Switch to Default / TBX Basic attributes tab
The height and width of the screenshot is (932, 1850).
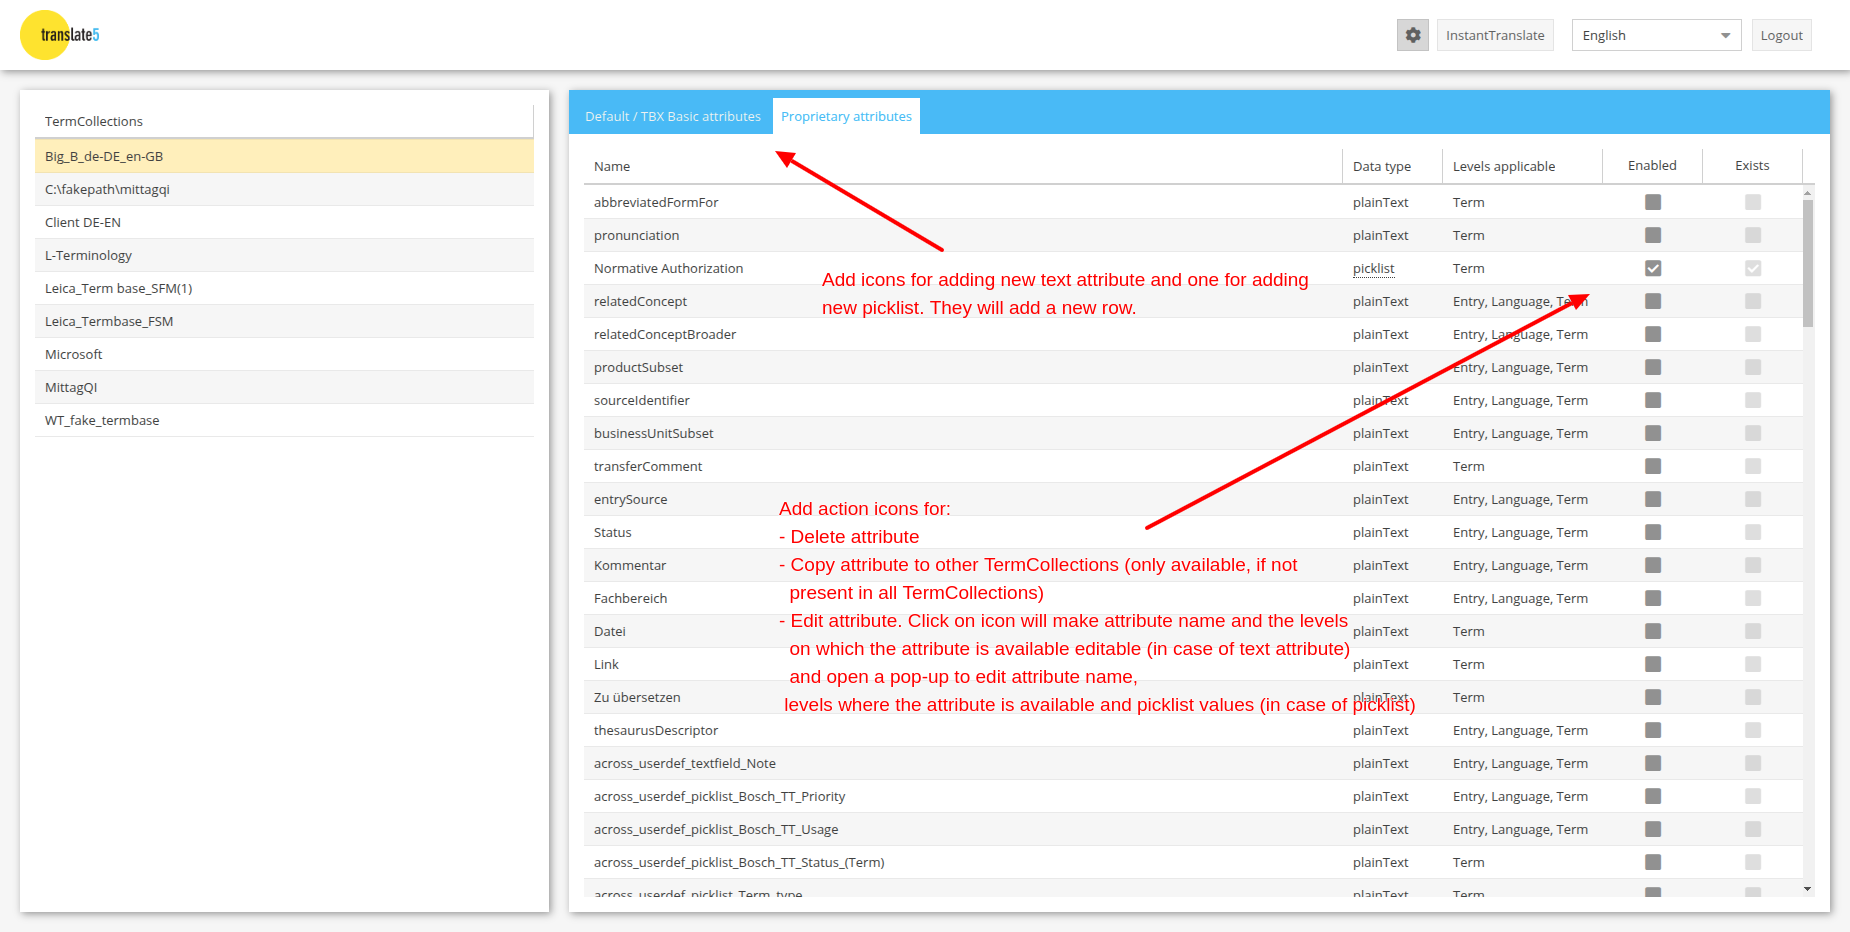tap(672, 116)
